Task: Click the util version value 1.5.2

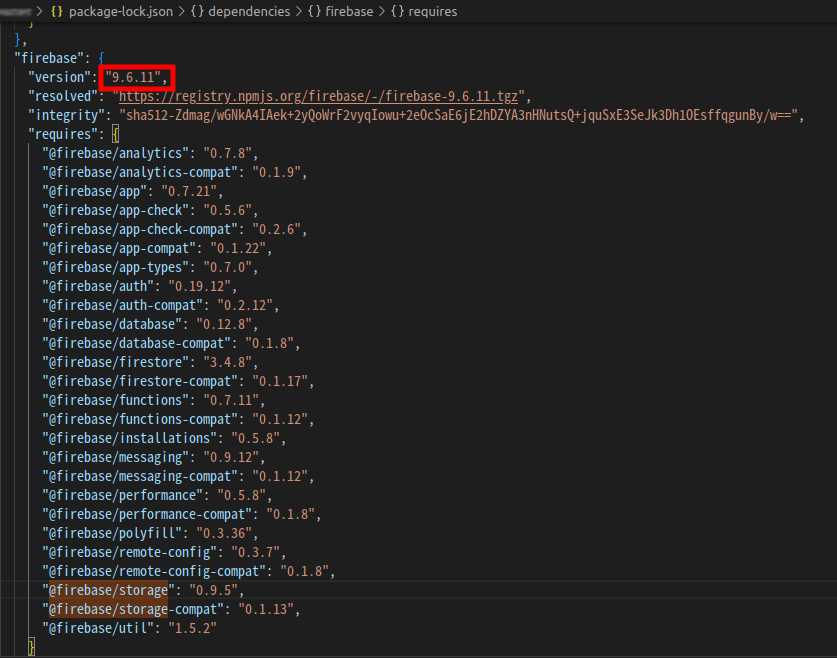Action: (193, 629)
